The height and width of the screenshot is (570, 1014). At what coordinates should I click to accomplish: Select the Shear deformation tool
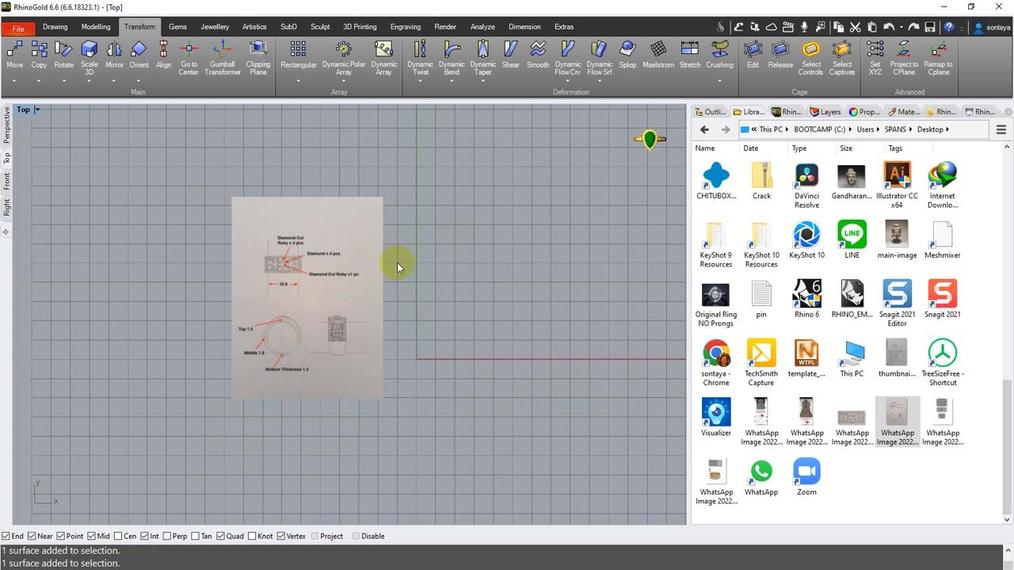tap(510, 54)
